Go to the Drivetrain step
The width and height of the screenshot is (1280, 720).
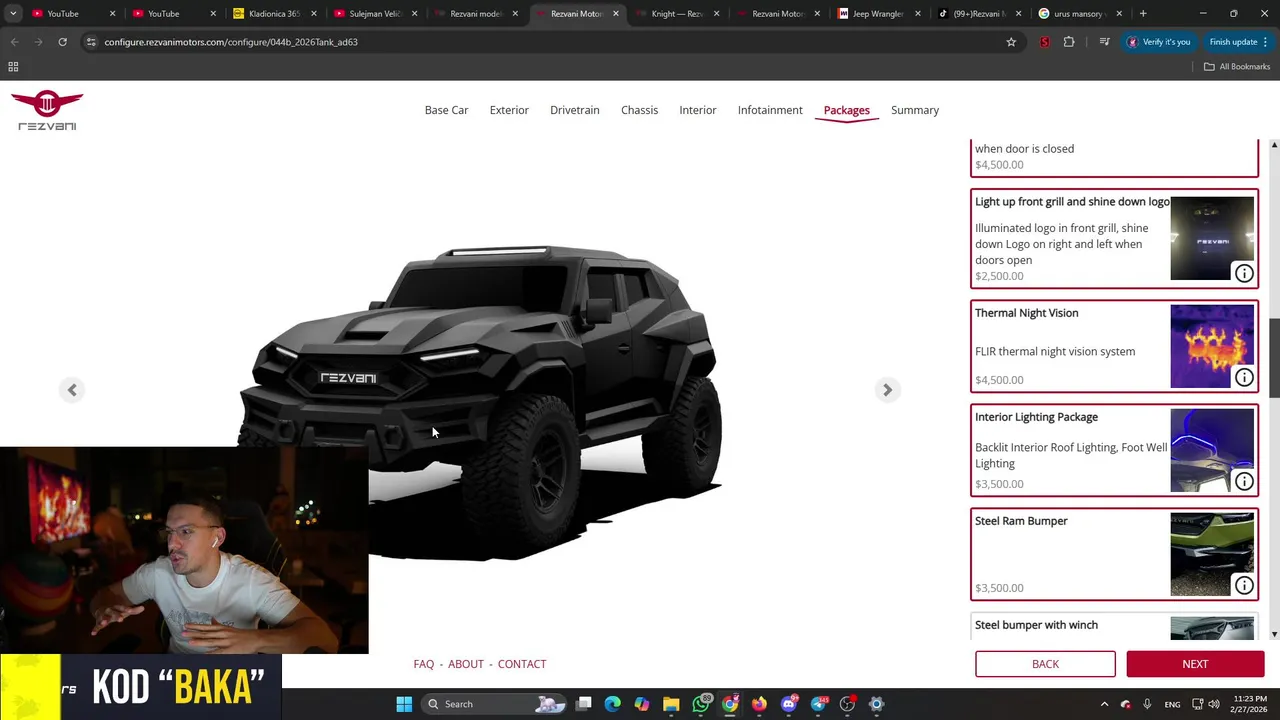click(575, 110)
